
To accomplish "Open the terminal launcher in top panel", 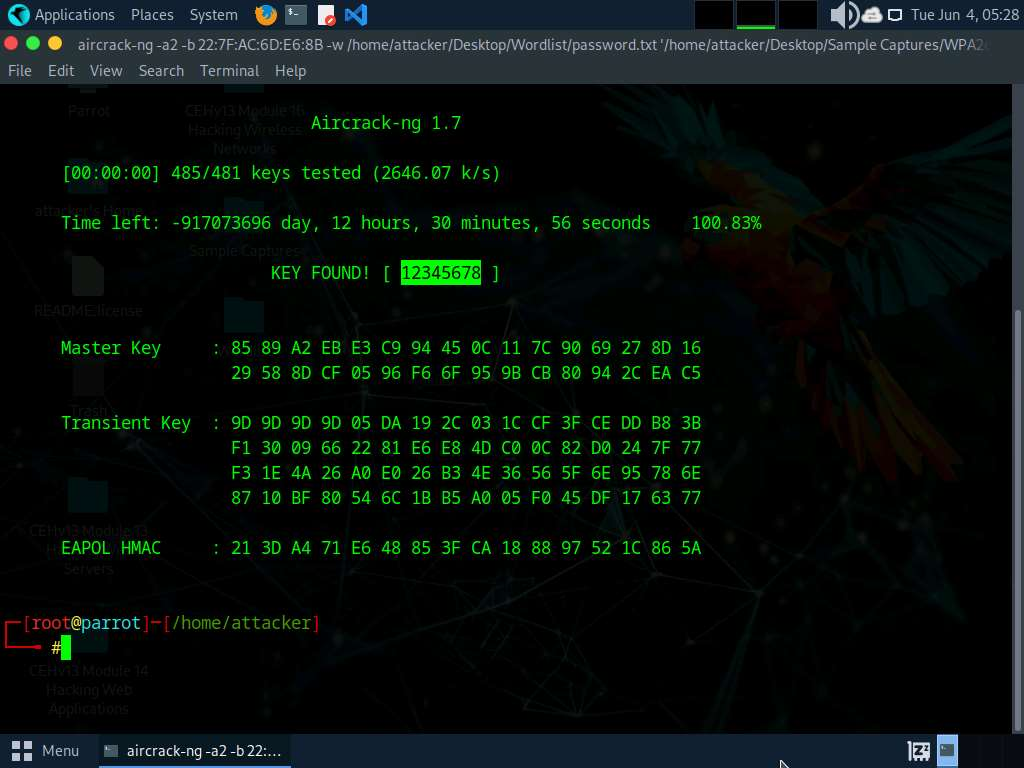I will pos(295,15).
